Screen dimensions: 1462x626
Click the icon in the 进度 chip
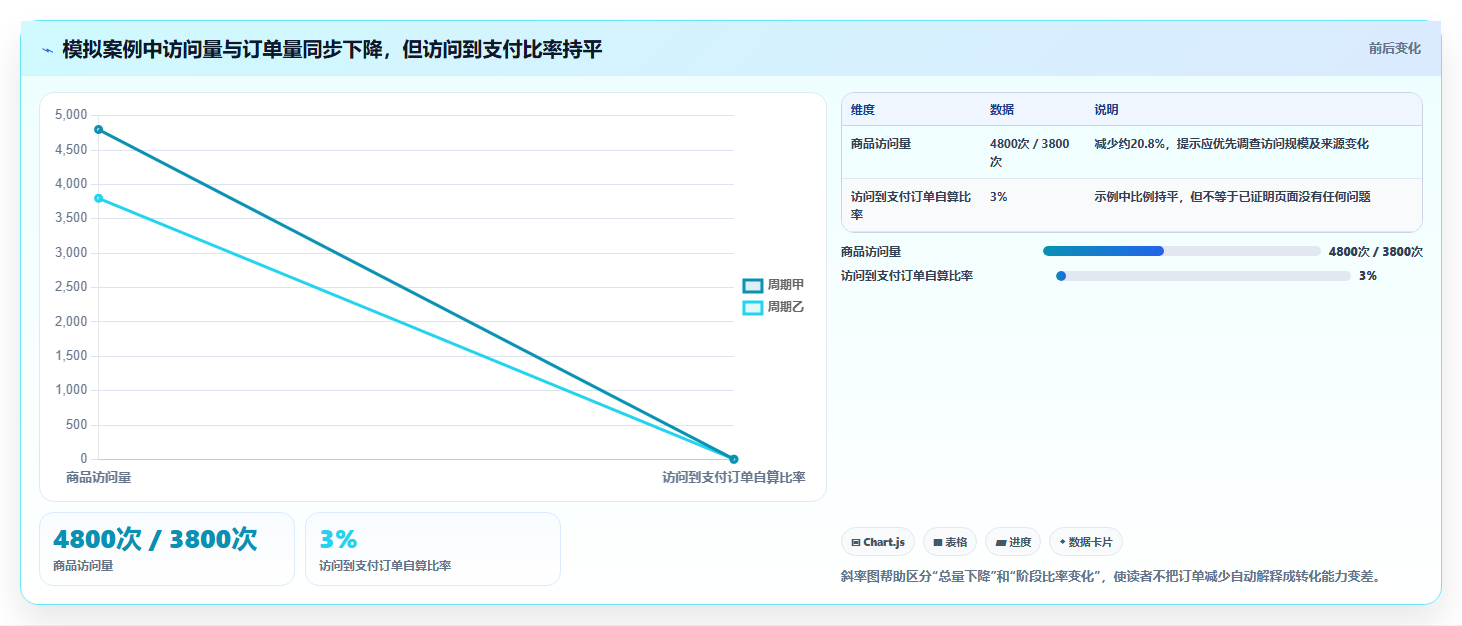[1000, 542]
